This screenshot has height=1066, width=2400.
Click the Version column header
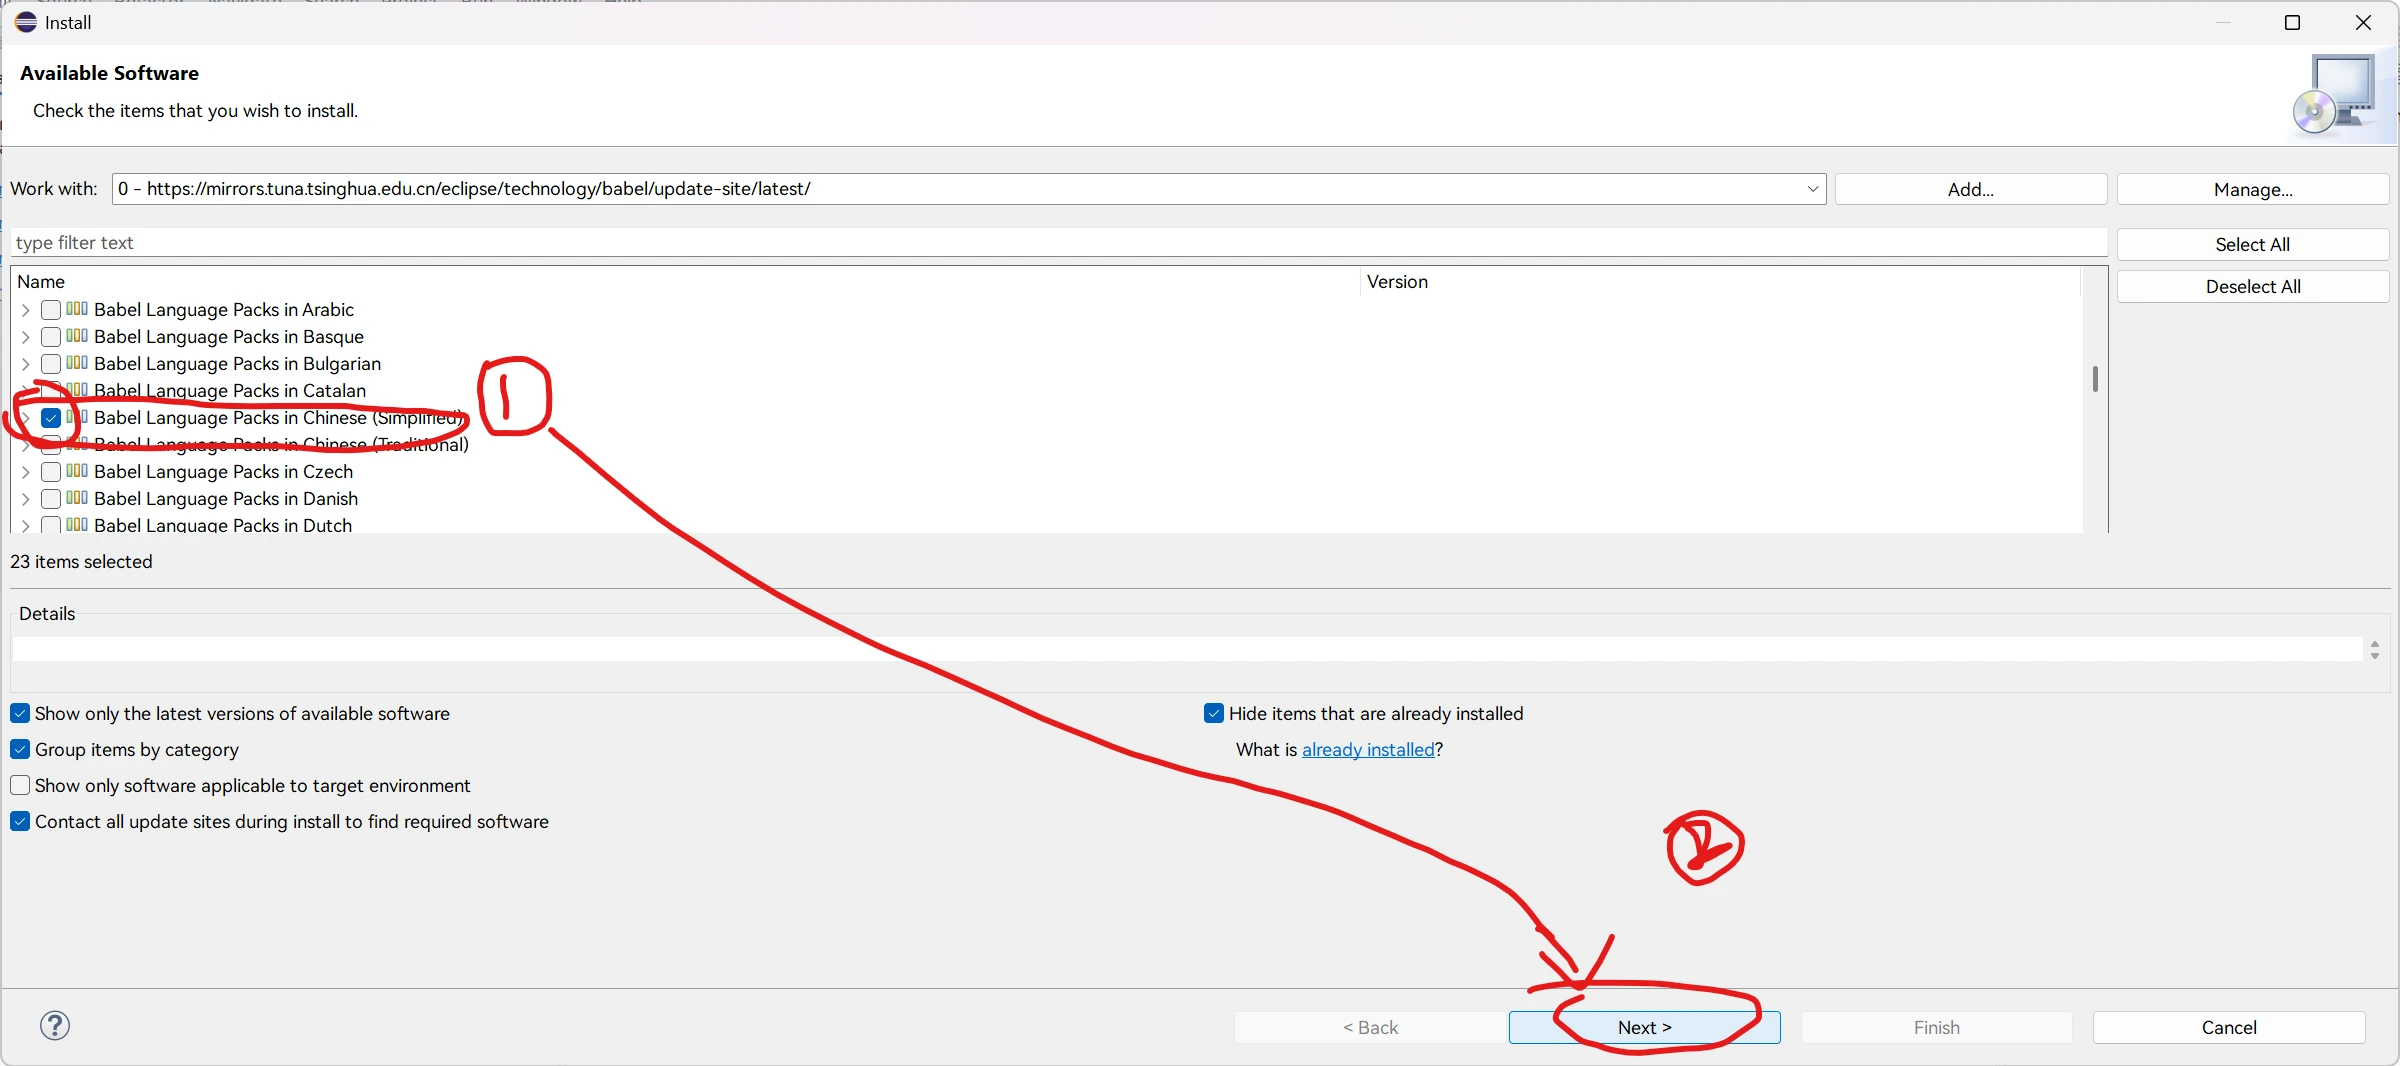[x=1397, y=282]
